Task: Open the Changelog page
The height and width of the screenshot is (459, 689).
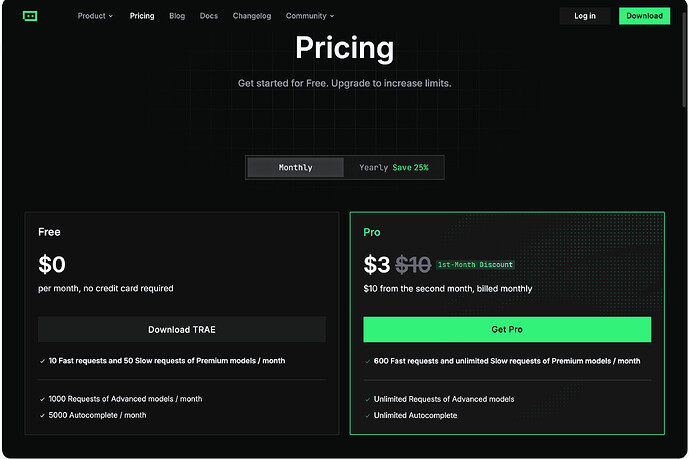Action: 252,16
